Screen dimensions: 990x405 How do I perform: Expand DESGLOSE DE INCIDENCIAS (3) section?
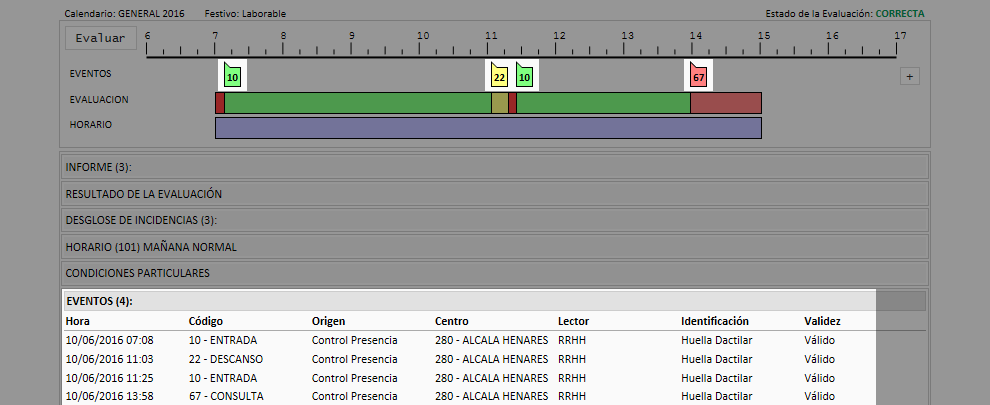tap(496, 221)
